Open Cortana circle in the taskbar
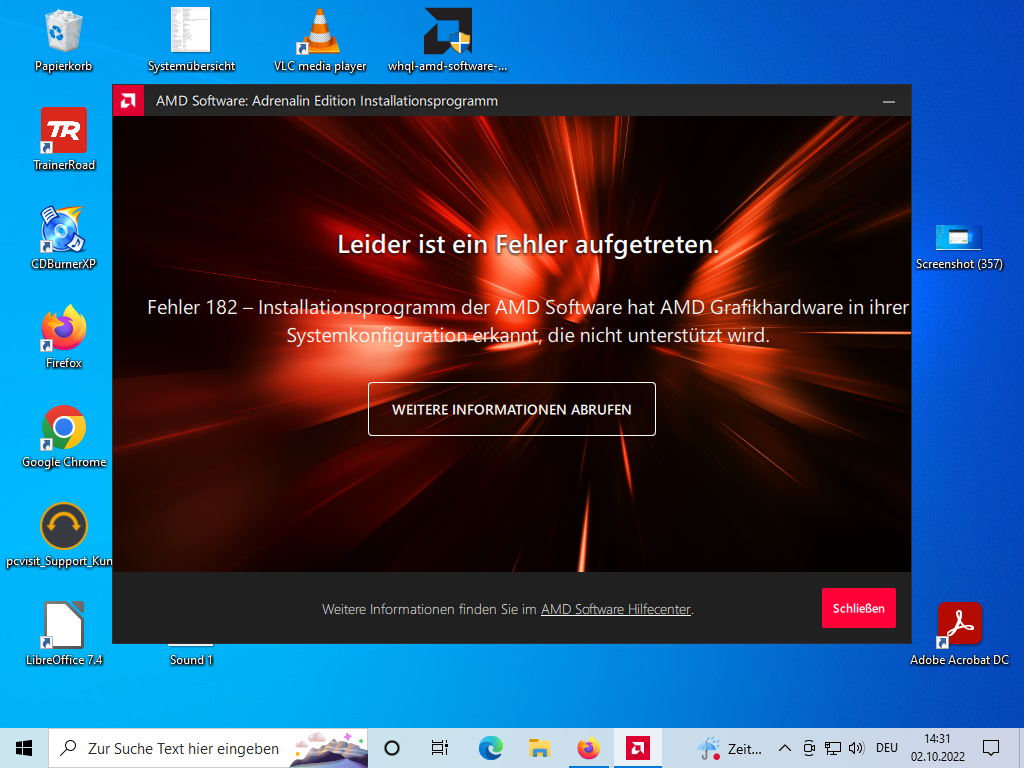This screenshot has width=1024, height=768. (392, 748)
